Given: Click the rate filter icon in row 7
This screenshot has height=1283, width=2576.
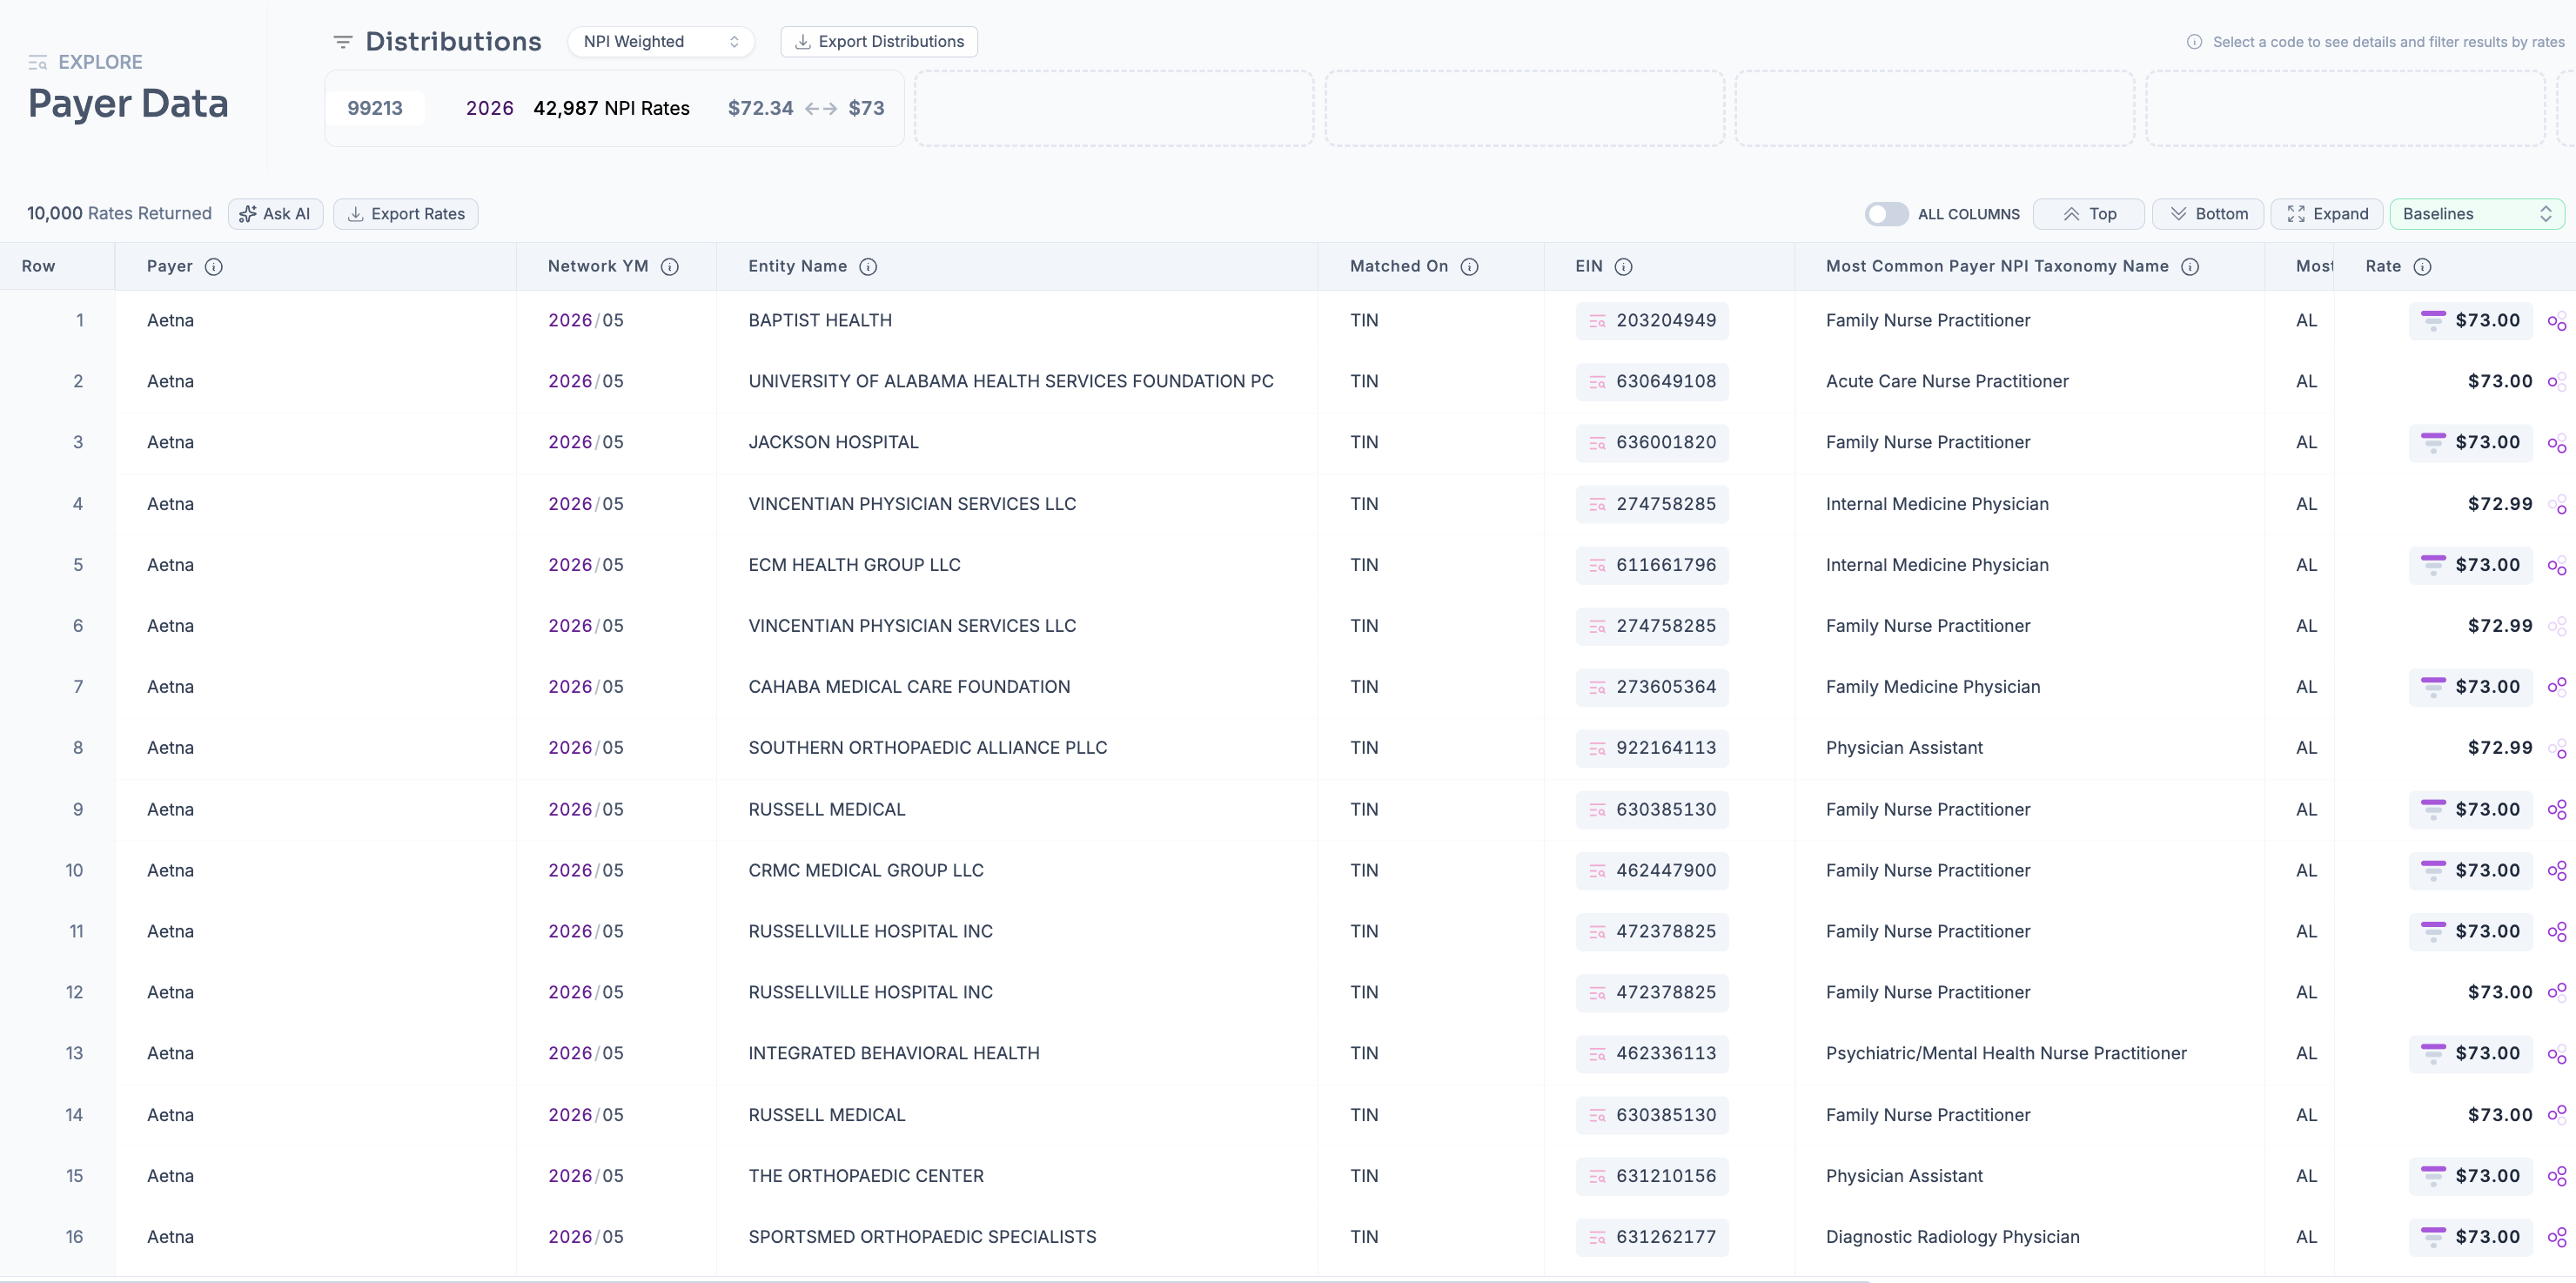Looking at the screenshot, I should coord(2432,687).
